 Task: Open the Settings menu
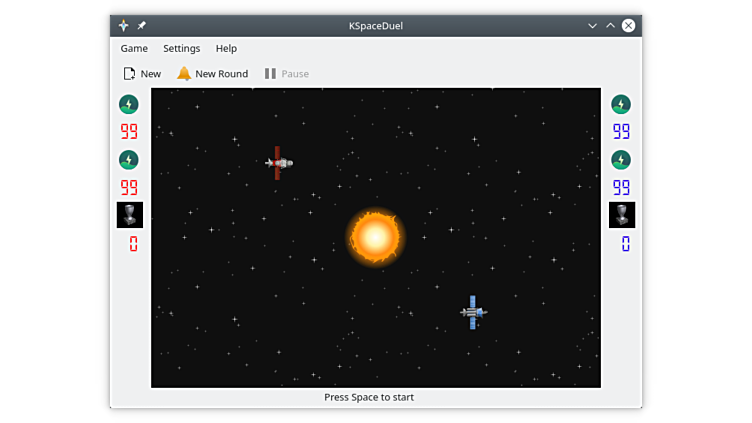pos(181,48)
